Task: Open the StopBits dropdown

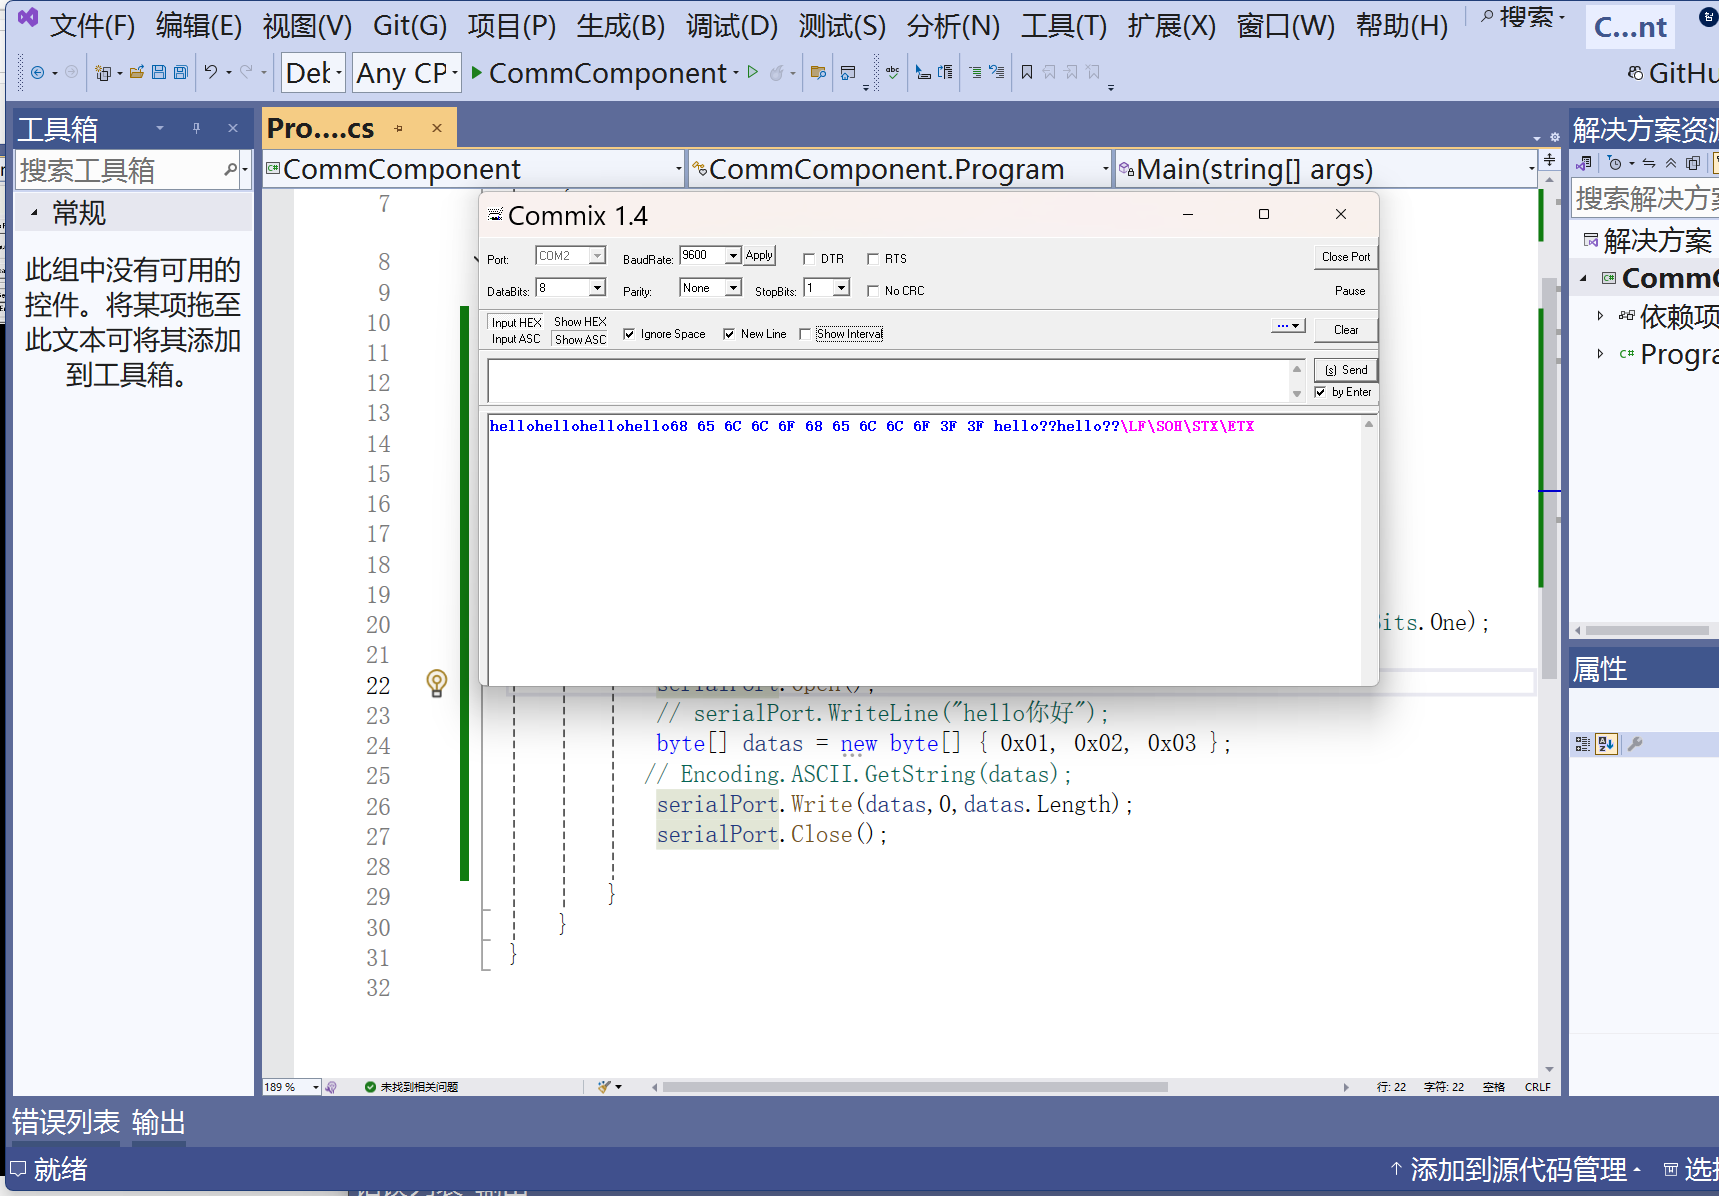Action: click(x=841, y=288)
